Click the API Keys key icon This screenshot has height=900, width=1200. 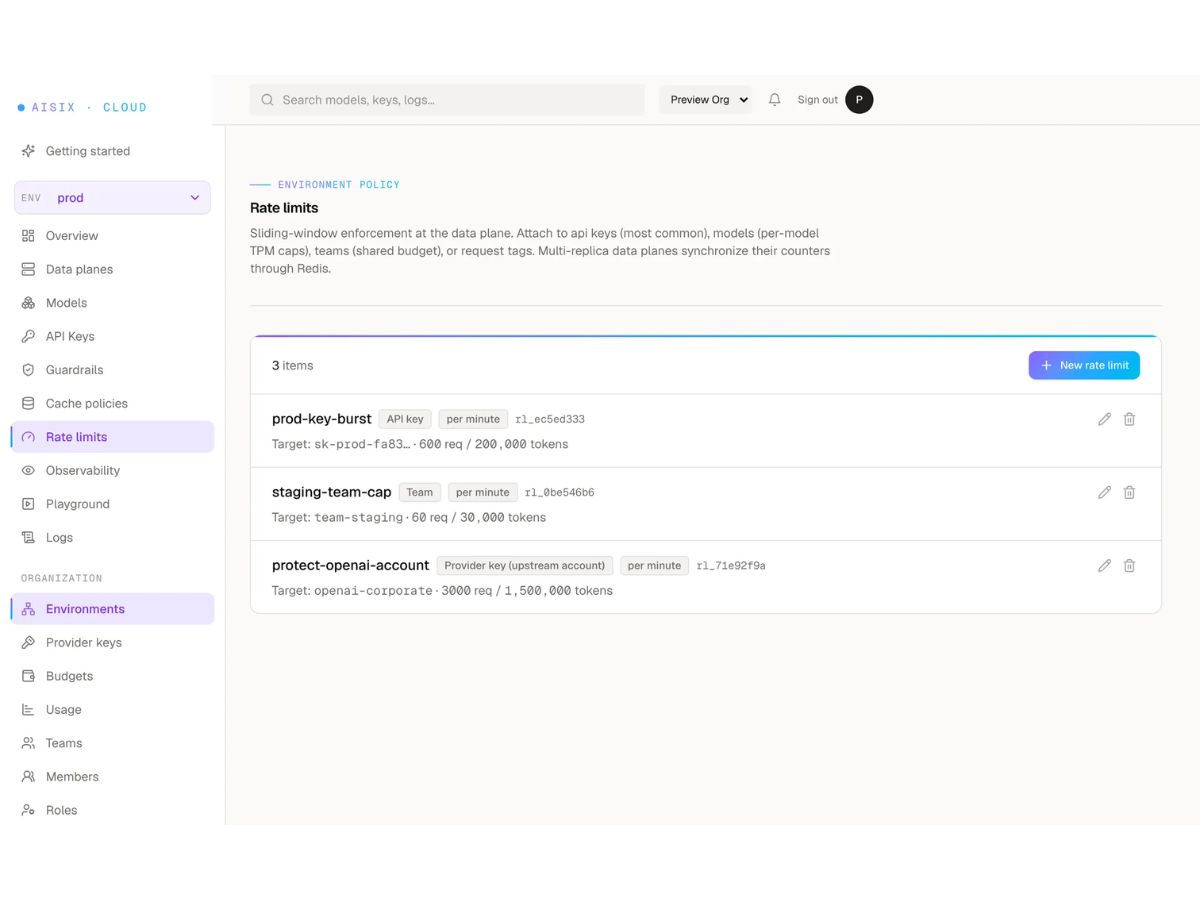(28, 336)
